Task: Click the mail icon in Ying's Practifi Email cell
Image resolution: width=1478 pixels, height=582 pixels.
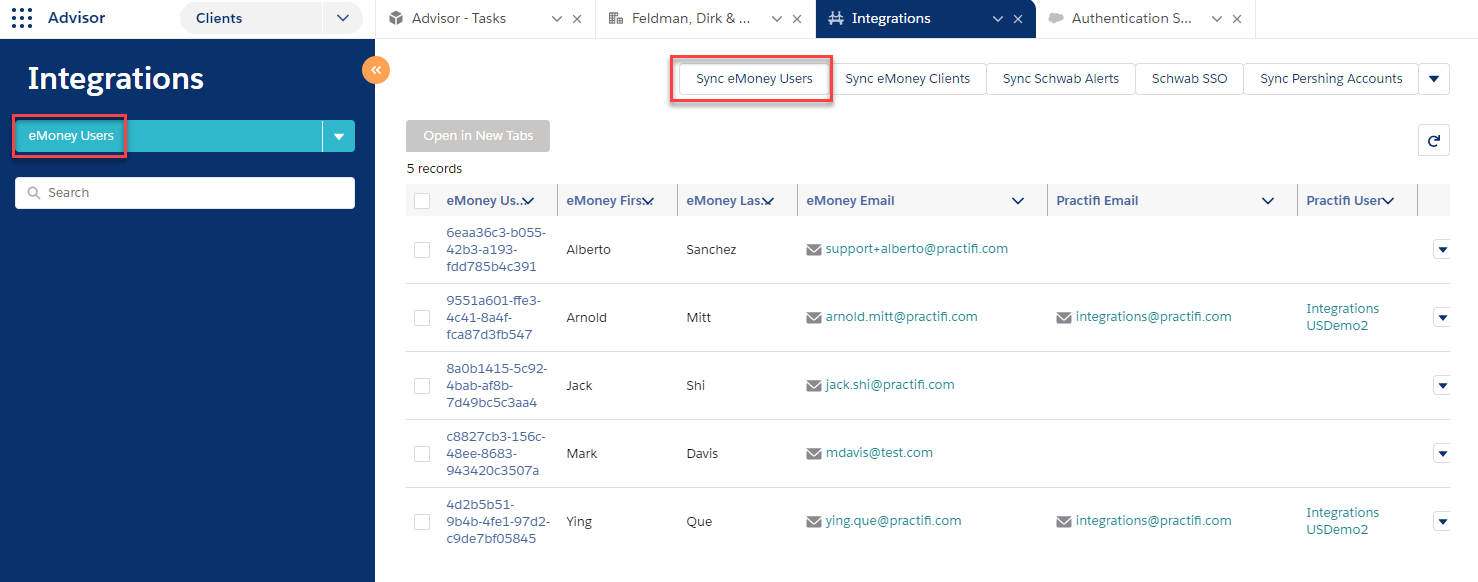Action: click(x=1064, y=521)
